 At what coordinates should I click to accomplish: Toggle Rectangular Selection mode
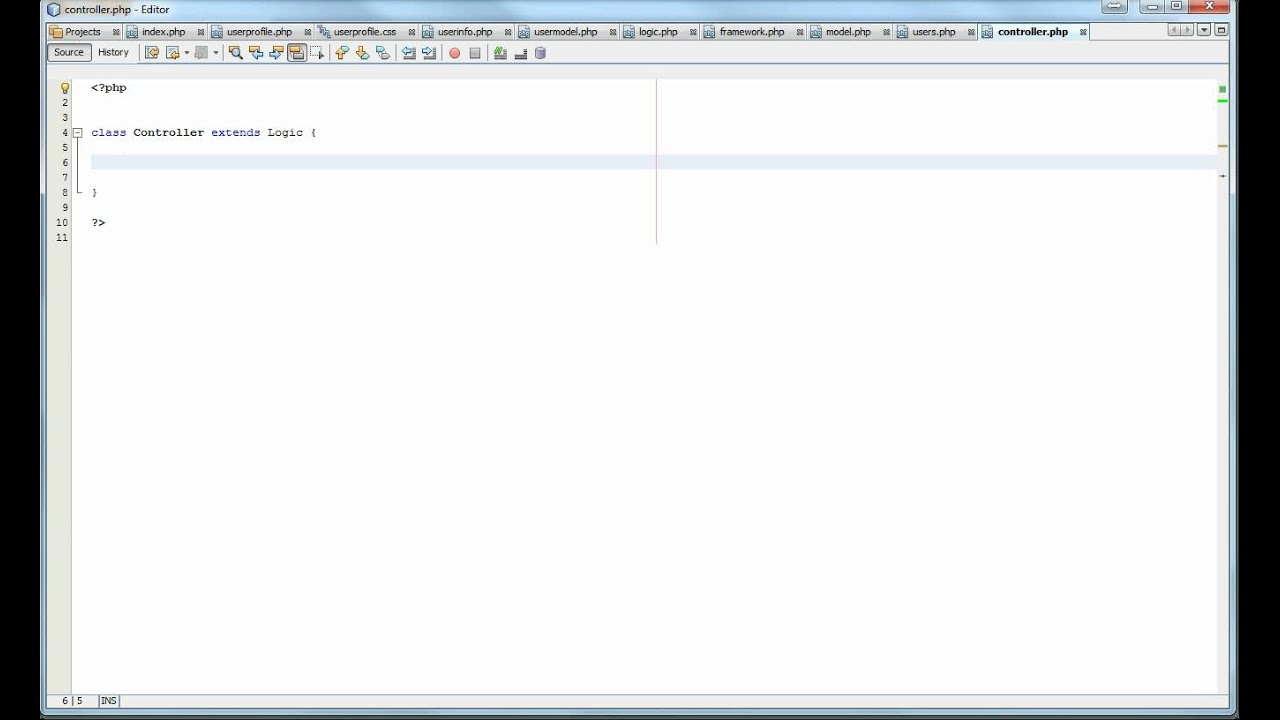tap(318, 52)
